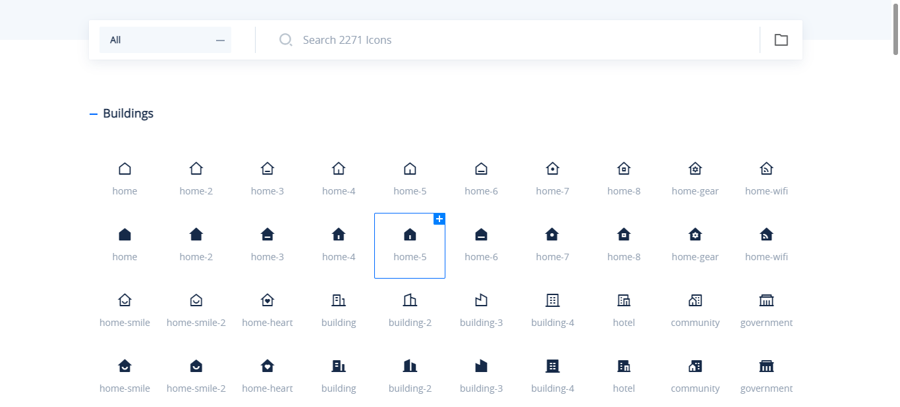Viewport: 900px width, 407px height.
Task: Pick the filled home-smile-2 icon
Action: [x=196, y=366]
